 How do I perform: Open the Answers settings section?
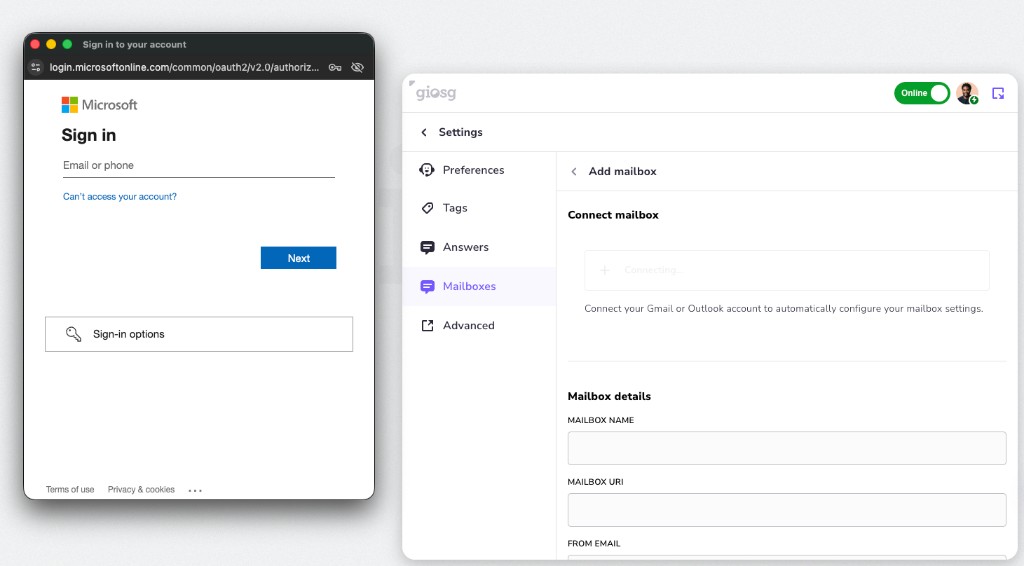479,247
